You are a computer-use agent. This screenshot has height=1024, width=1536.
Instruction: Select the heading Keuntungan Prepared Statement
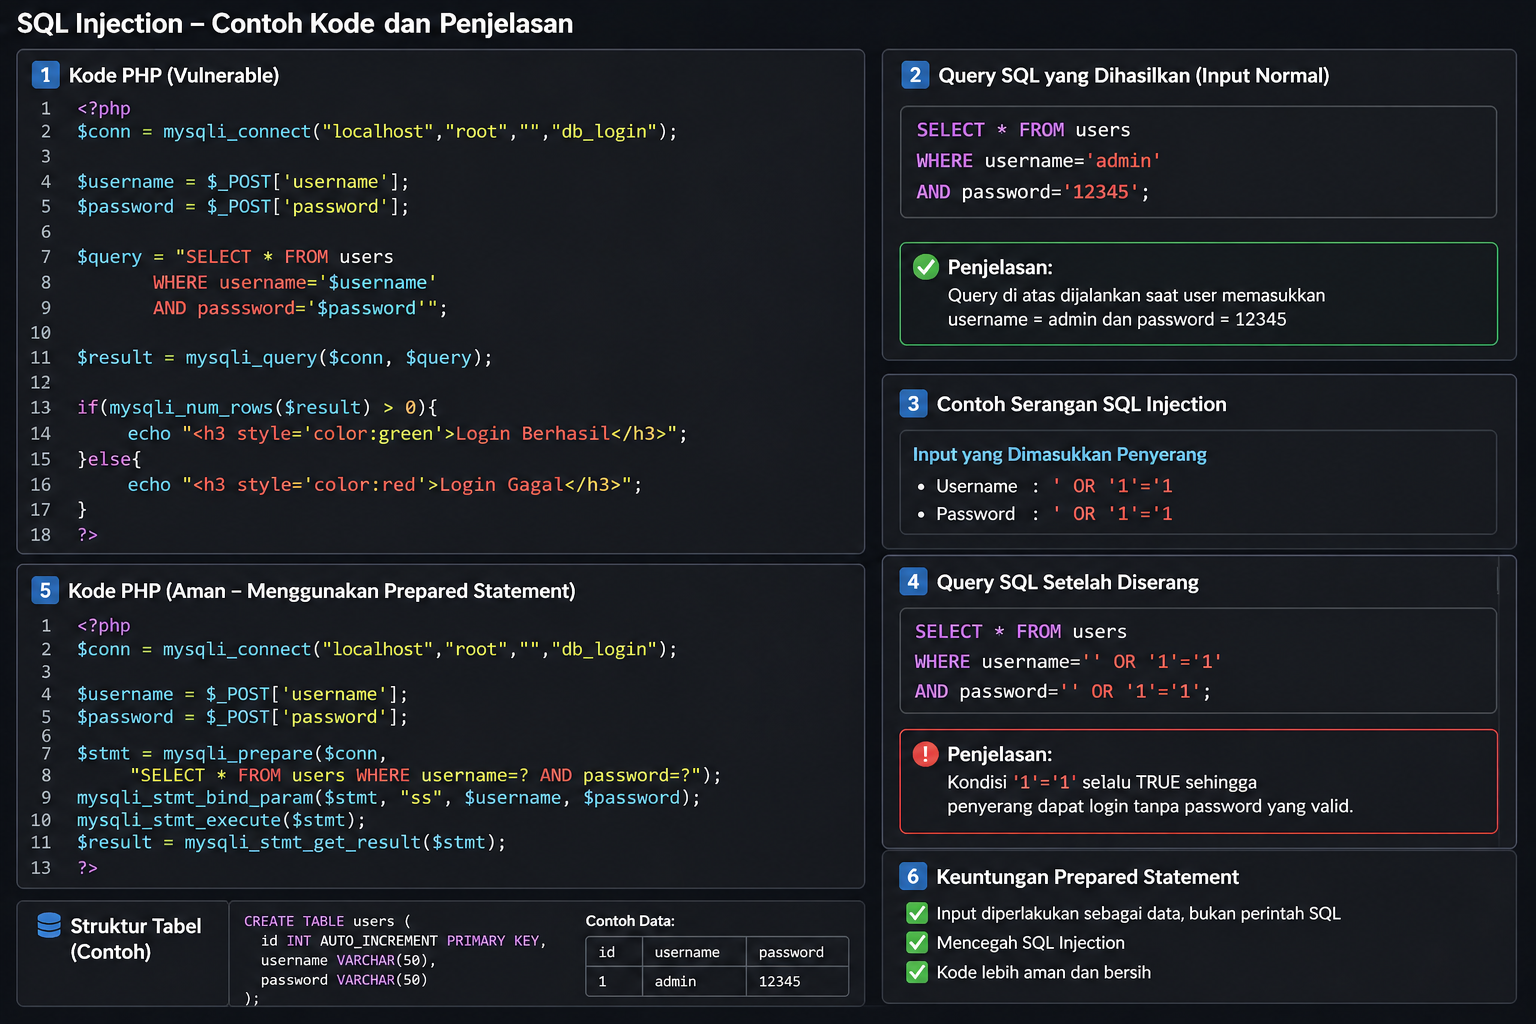1087,877
